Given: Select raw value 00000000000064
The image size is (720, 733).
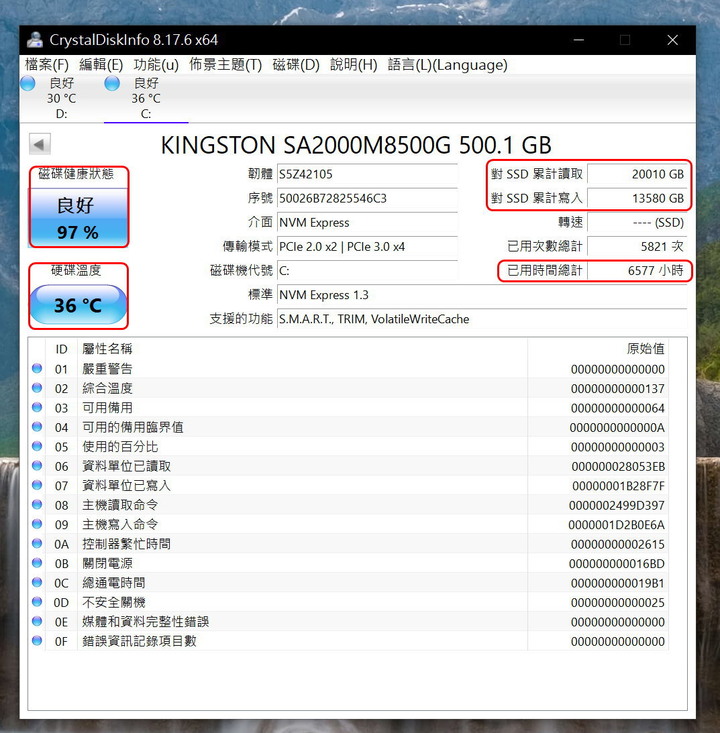Looking at the screenshot, I should click(x=618, y=408).
